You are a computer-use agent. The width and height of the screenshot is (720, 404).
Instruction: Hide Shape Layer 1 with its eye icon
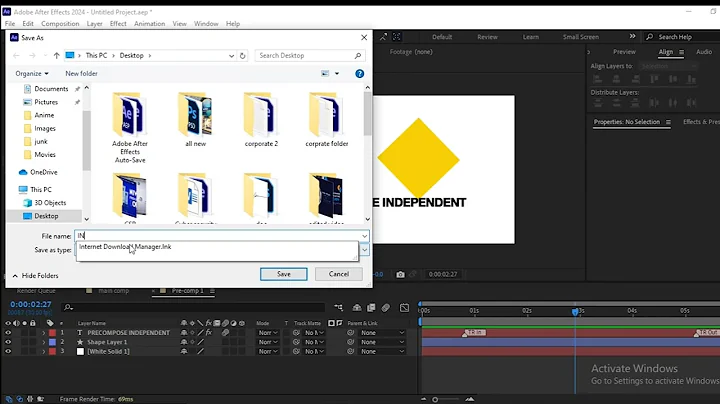pos(8,342)
